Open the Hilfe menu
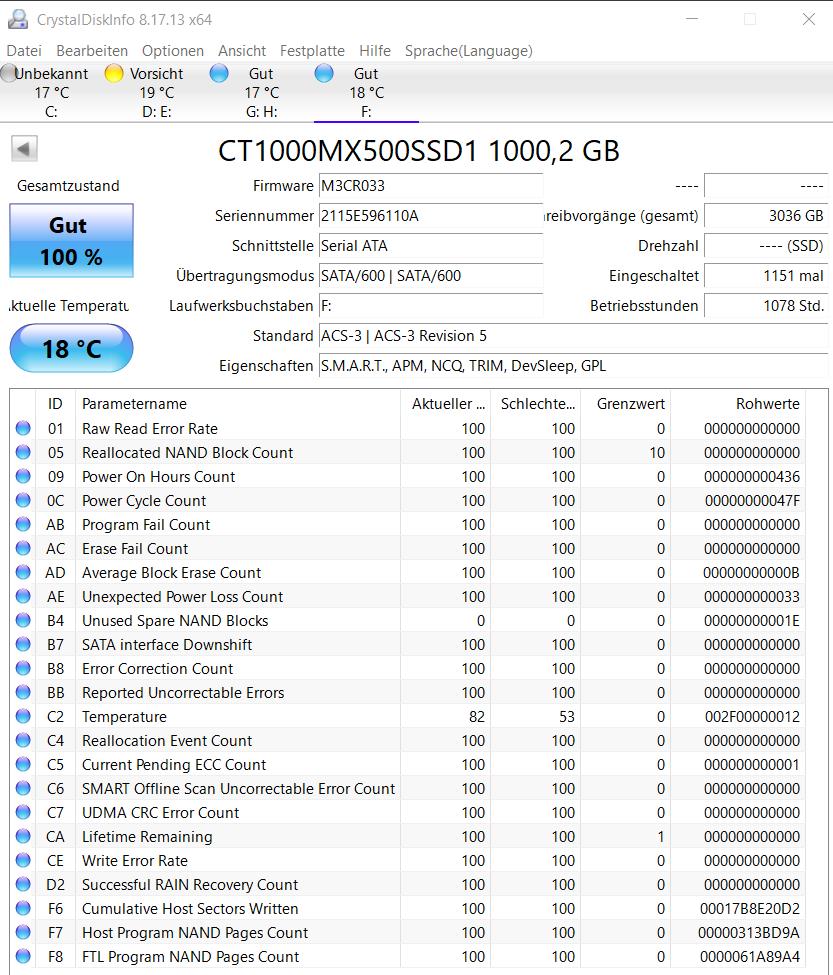This screenshot has width=833, height=975. [x=375, y=51]
